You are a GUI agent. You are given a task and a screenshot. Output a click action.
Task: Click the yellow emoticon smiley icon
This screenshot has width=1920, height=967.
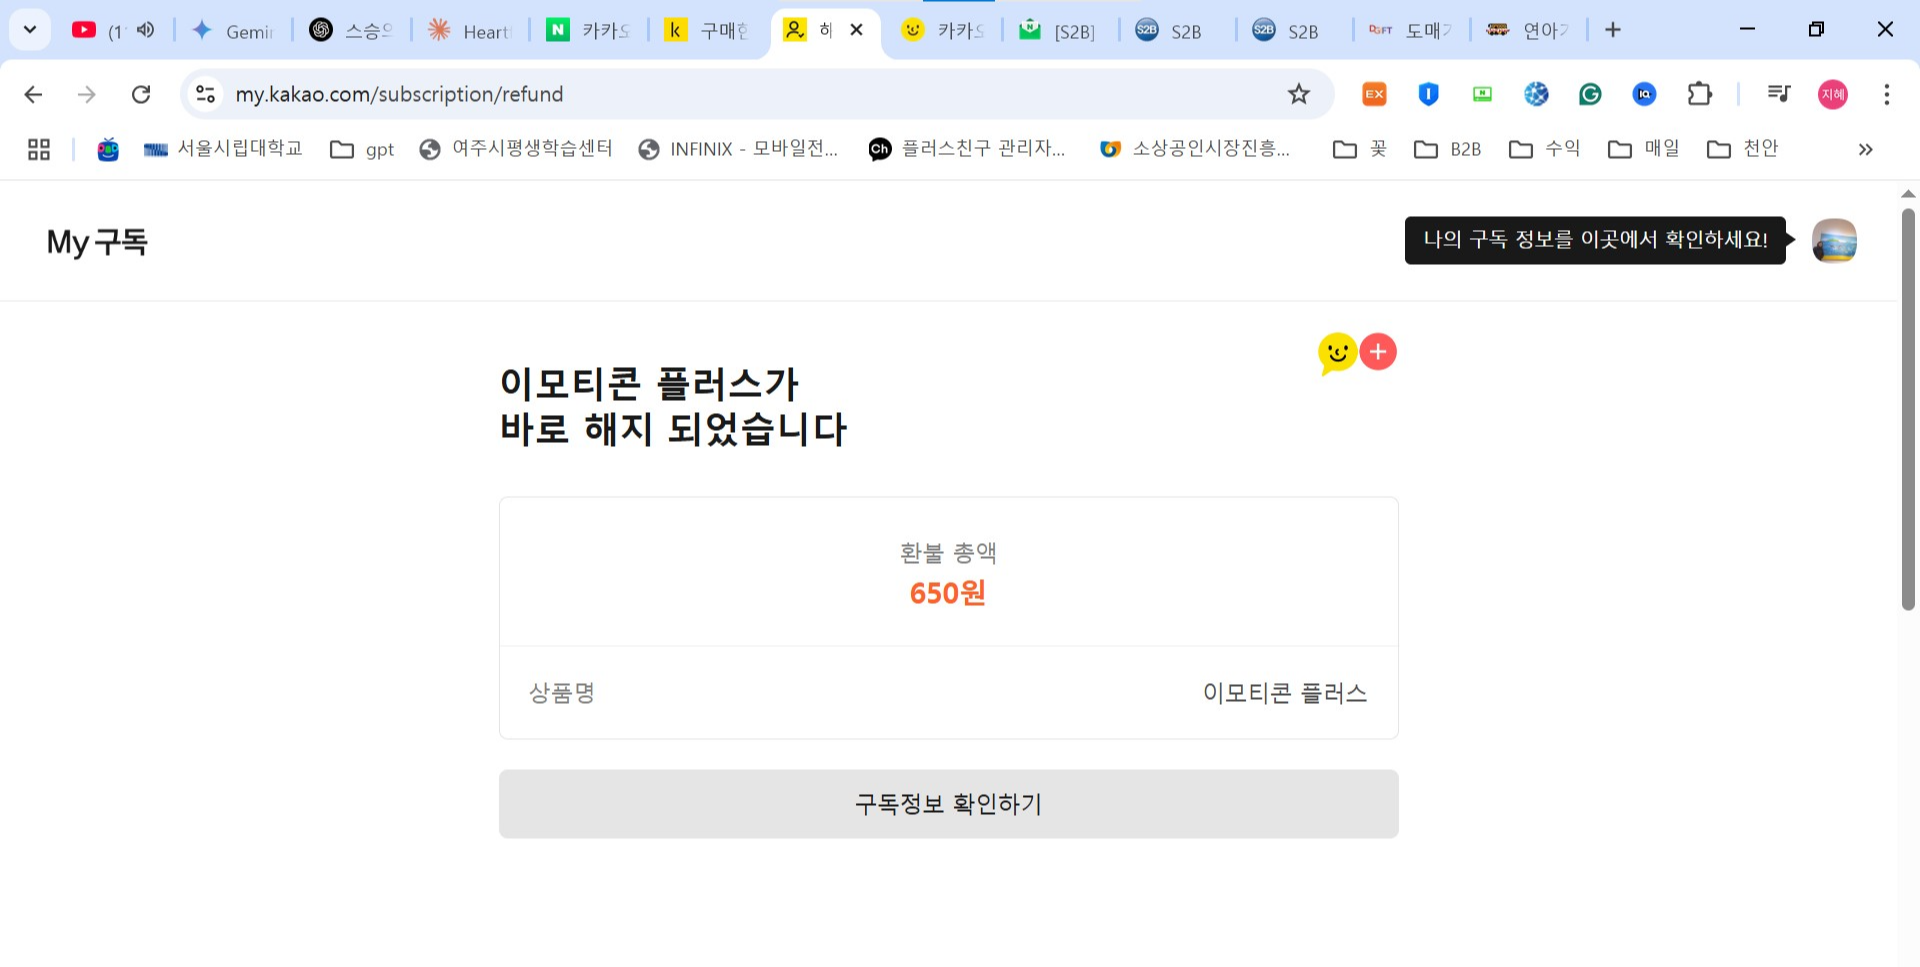1337,353
